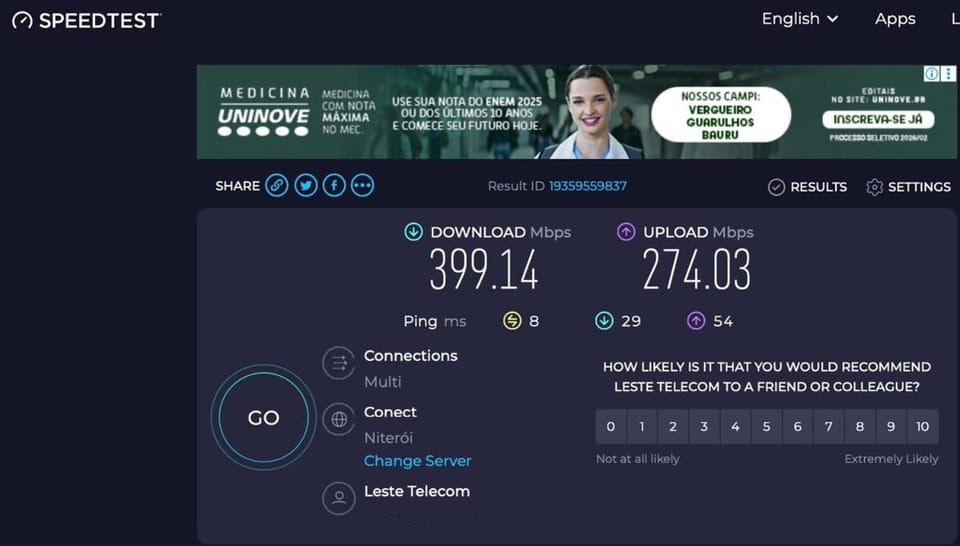960x546 pixels.
Task: Click the upload ping icon next to 54
Action: (x=696, y=321)
